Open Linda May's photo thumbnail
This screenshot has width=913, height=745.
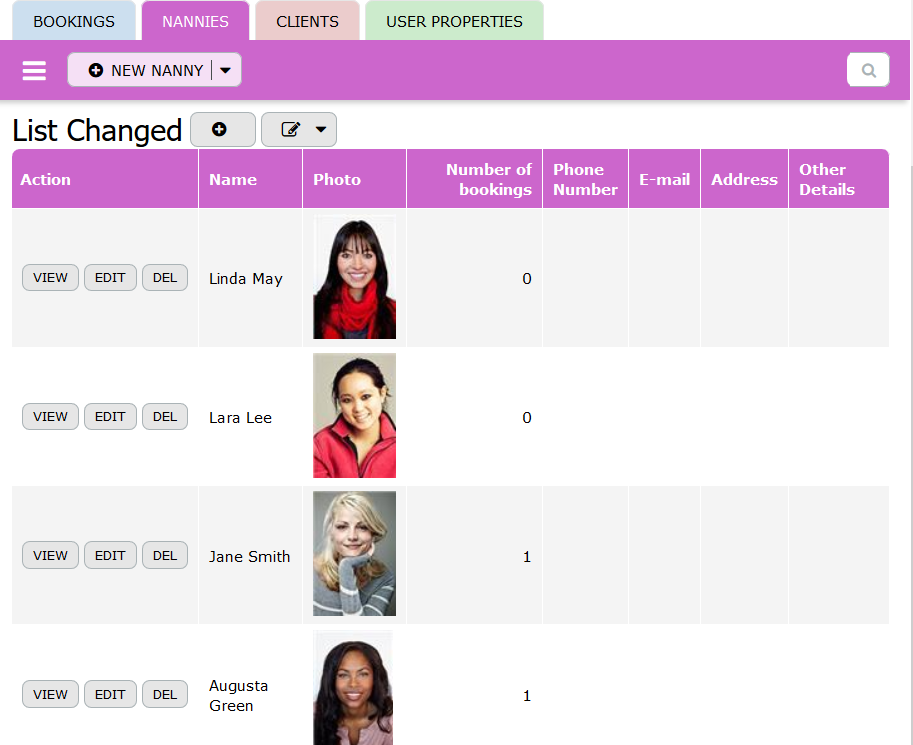[x=354, y=278]
